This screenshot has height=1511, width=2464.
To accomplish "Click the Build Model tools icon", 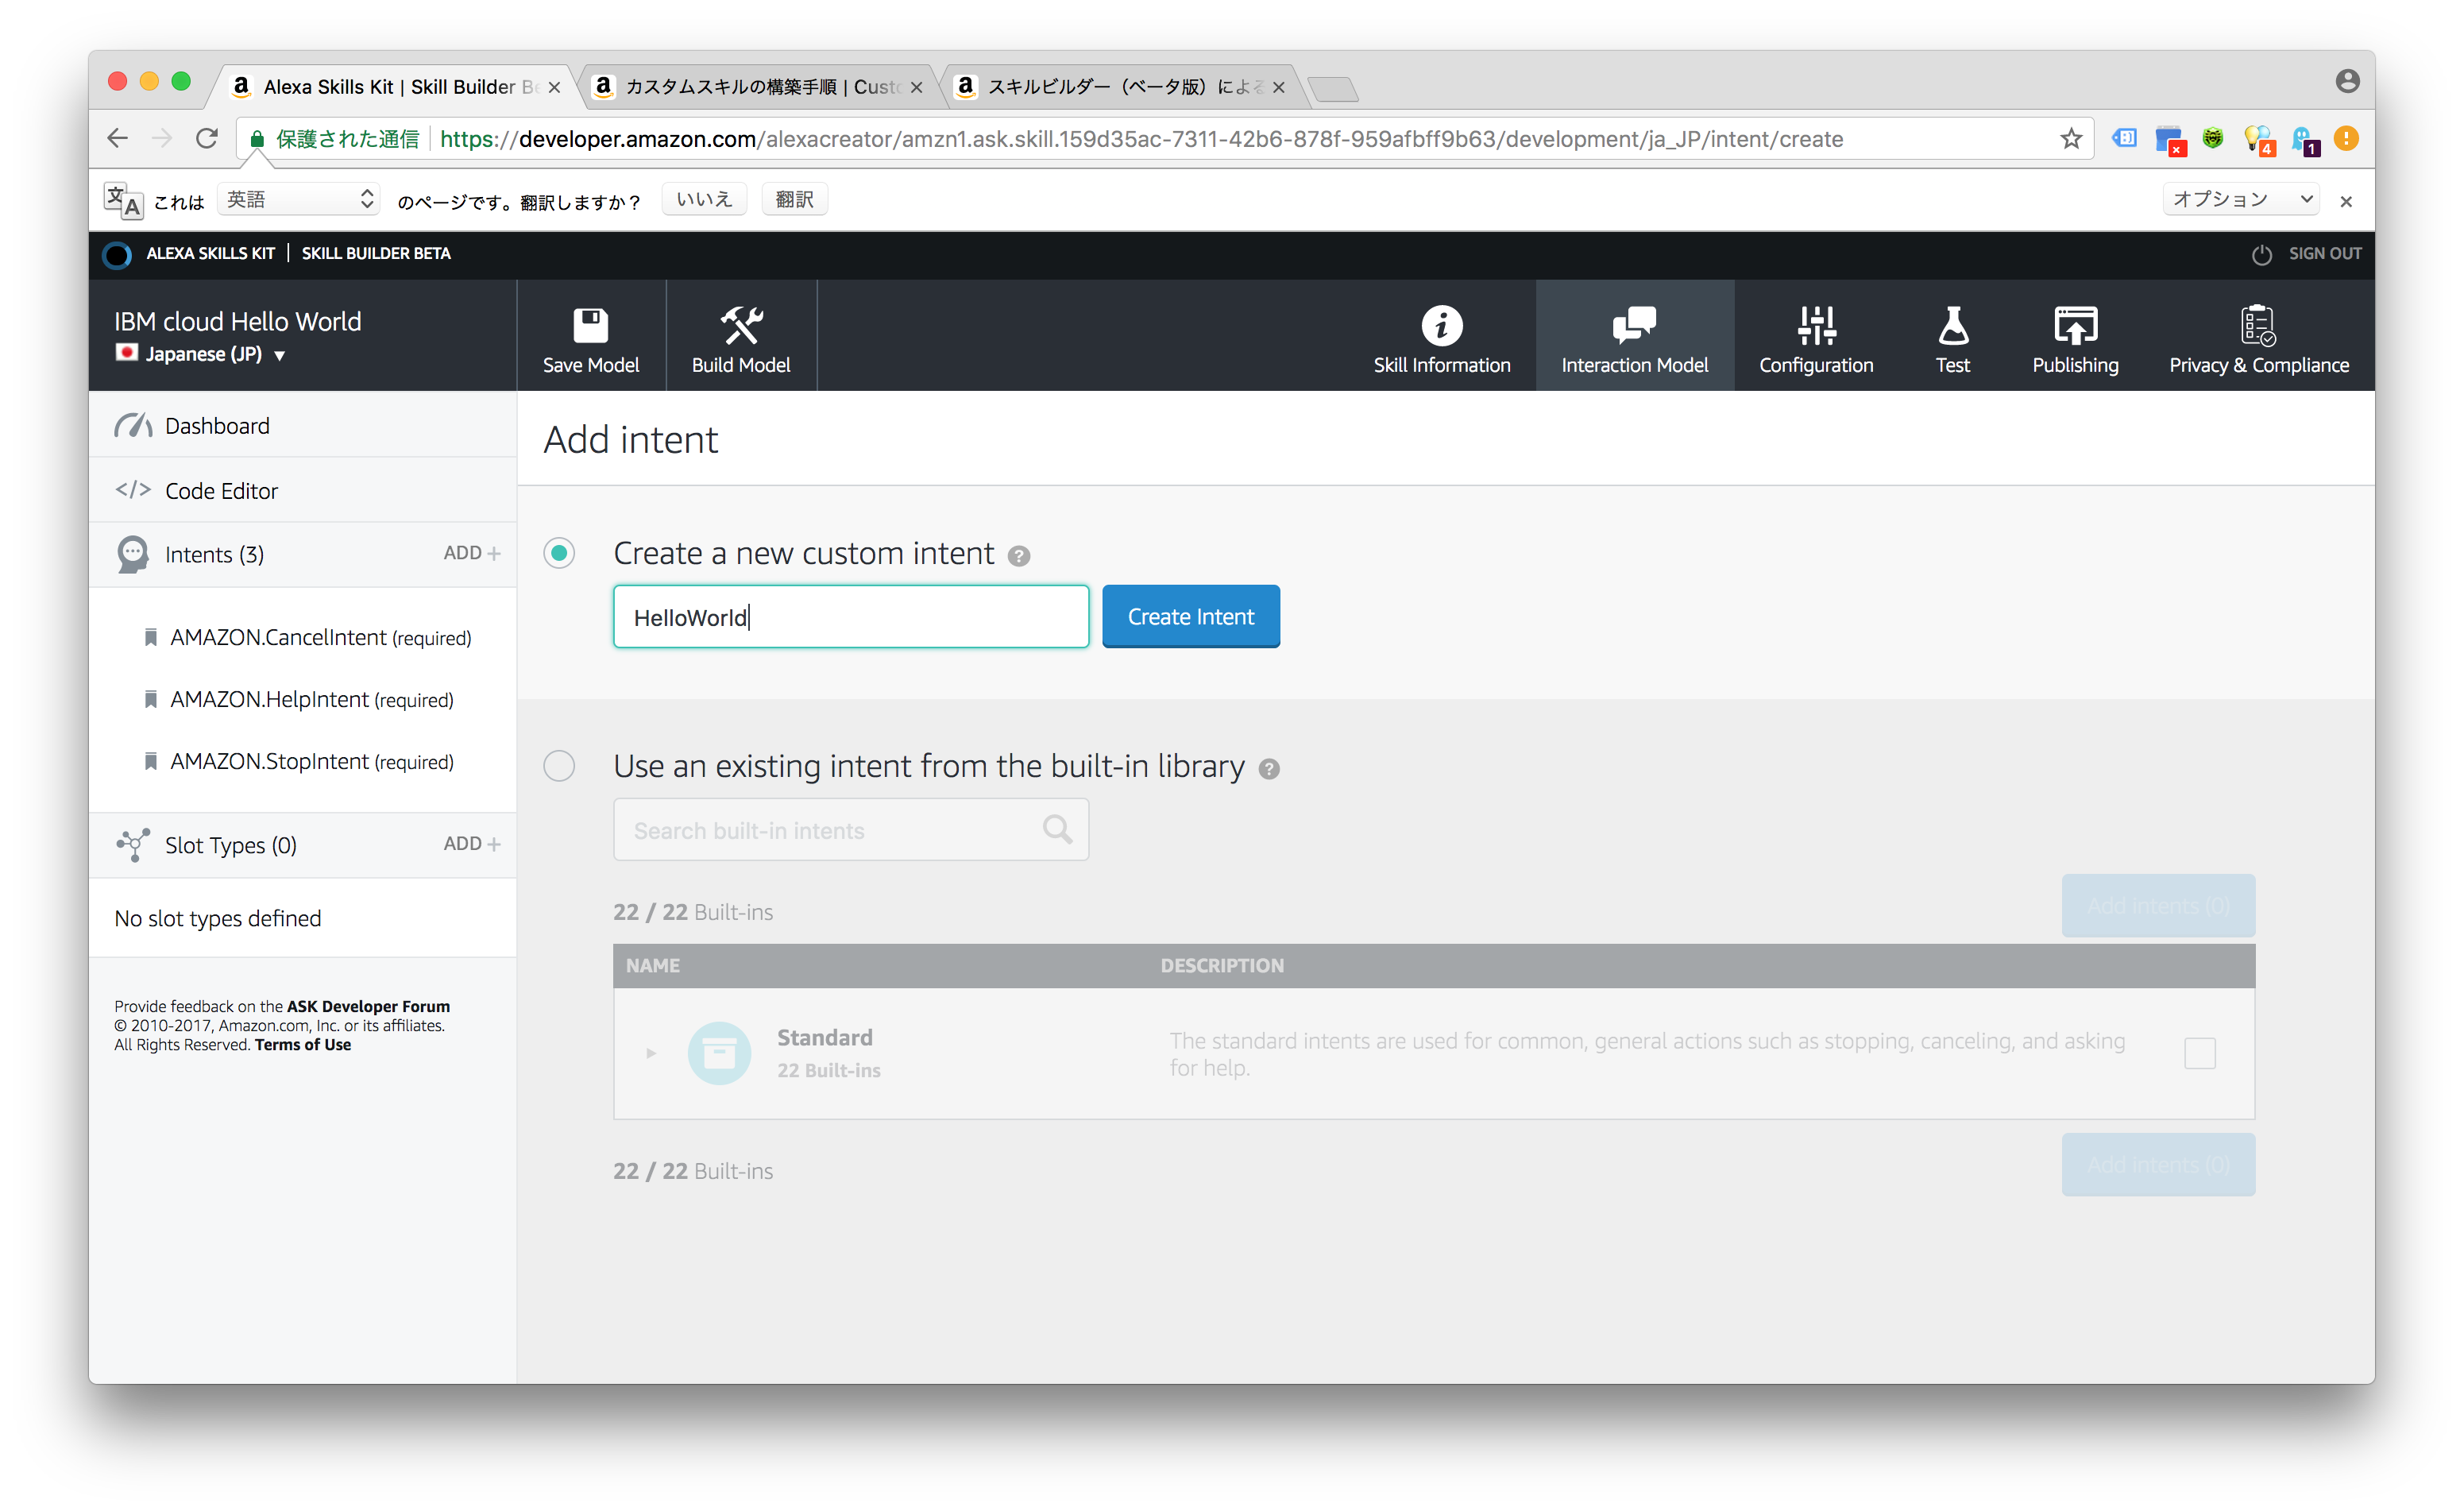I will point(741,325).
